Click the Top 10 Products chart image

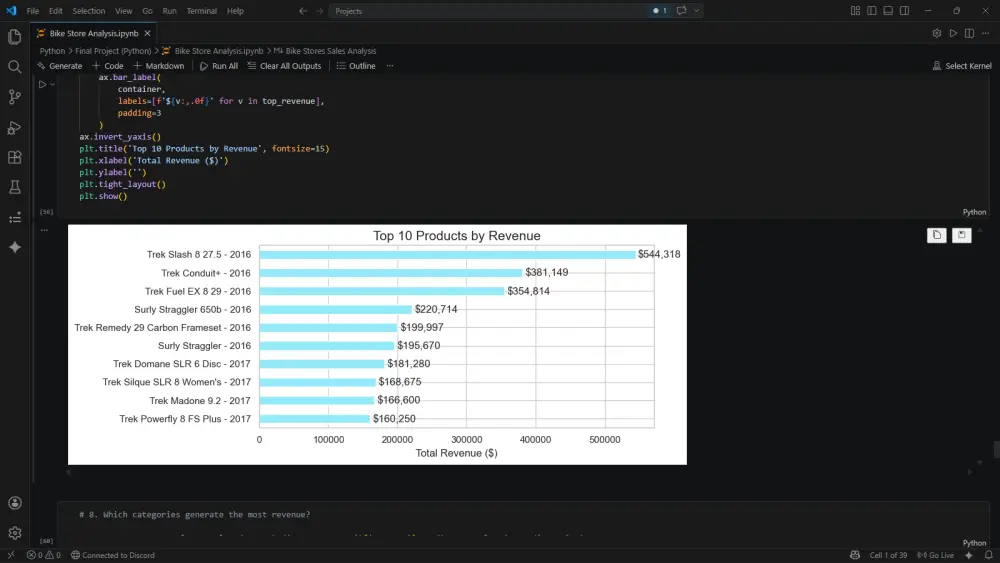378,344
